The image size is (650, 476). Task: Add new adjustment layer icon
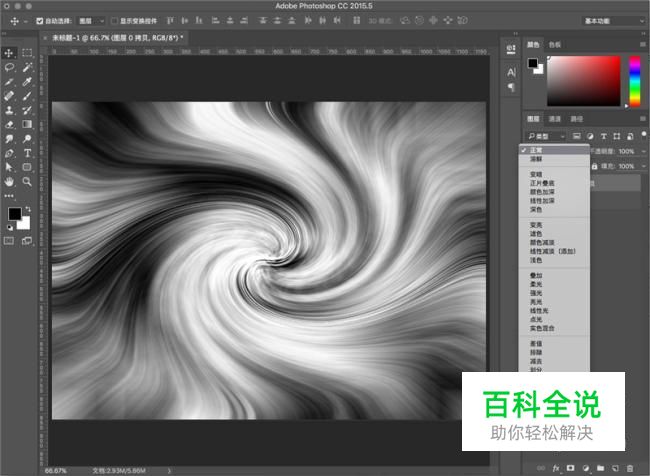pos(586,468)
